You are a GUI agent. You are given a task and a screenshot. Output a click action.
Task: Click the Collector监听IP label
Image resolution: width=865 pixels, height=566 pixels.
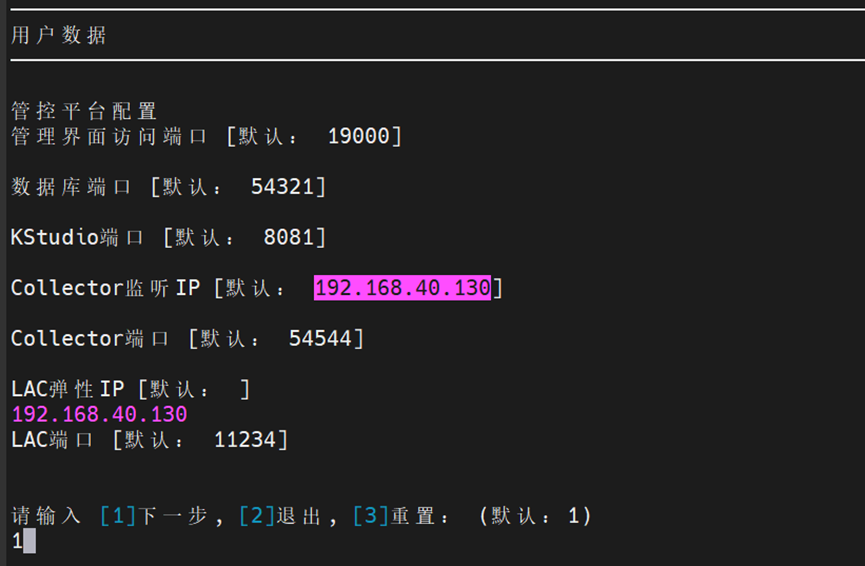click(105, 288)
